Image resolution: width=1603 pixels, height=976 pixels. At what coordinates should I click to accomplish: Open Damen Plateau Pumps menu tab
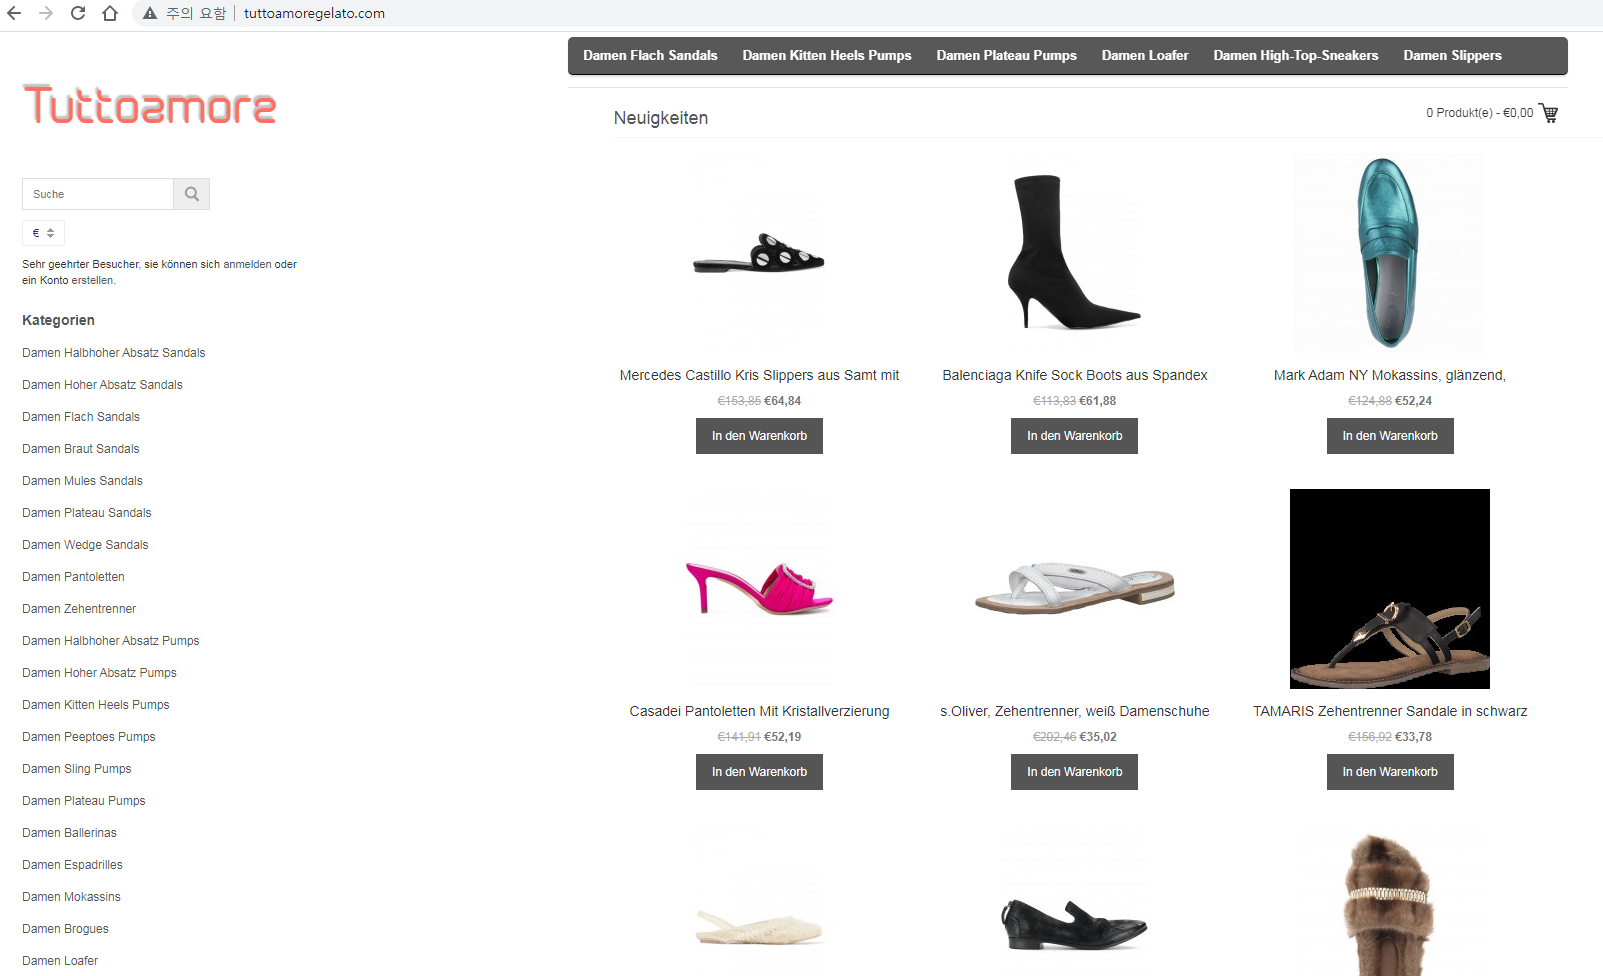pyautogui.click(x=1006, y=55)
